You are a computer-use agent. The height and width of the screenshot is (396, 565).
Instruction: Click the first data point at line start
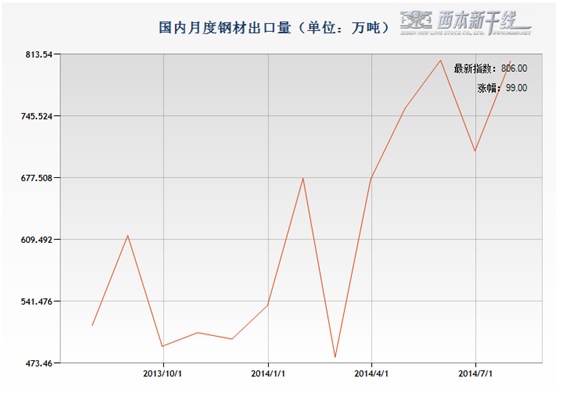pyautogui.click(x=93, y=325)
